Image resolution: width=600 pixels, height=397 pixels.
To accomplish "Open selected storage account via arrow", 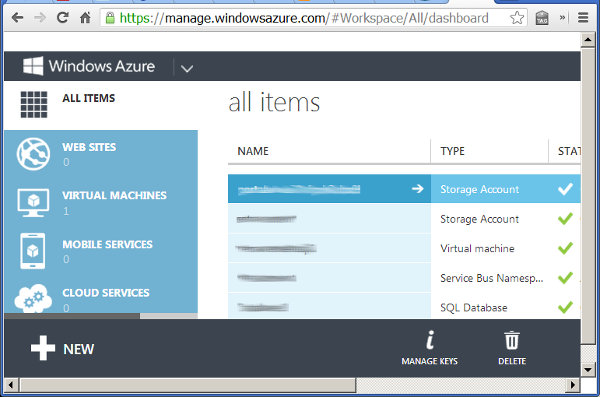I will pyautogui.click(x=417, y=188).
